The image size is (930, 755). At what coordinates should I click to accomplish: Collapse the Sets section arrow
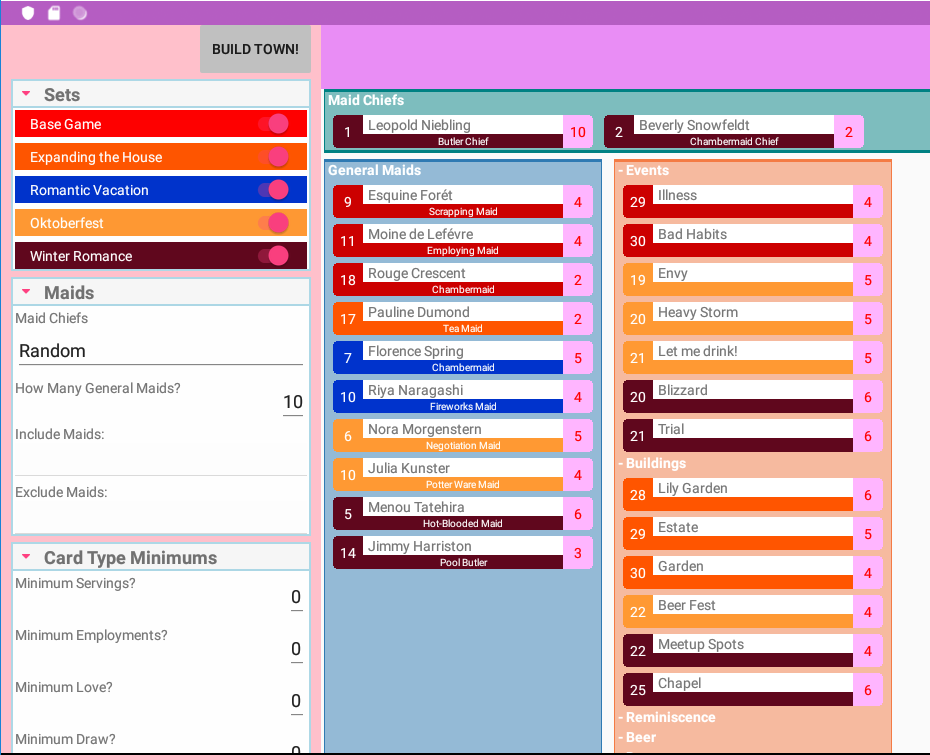pos(26,94)
